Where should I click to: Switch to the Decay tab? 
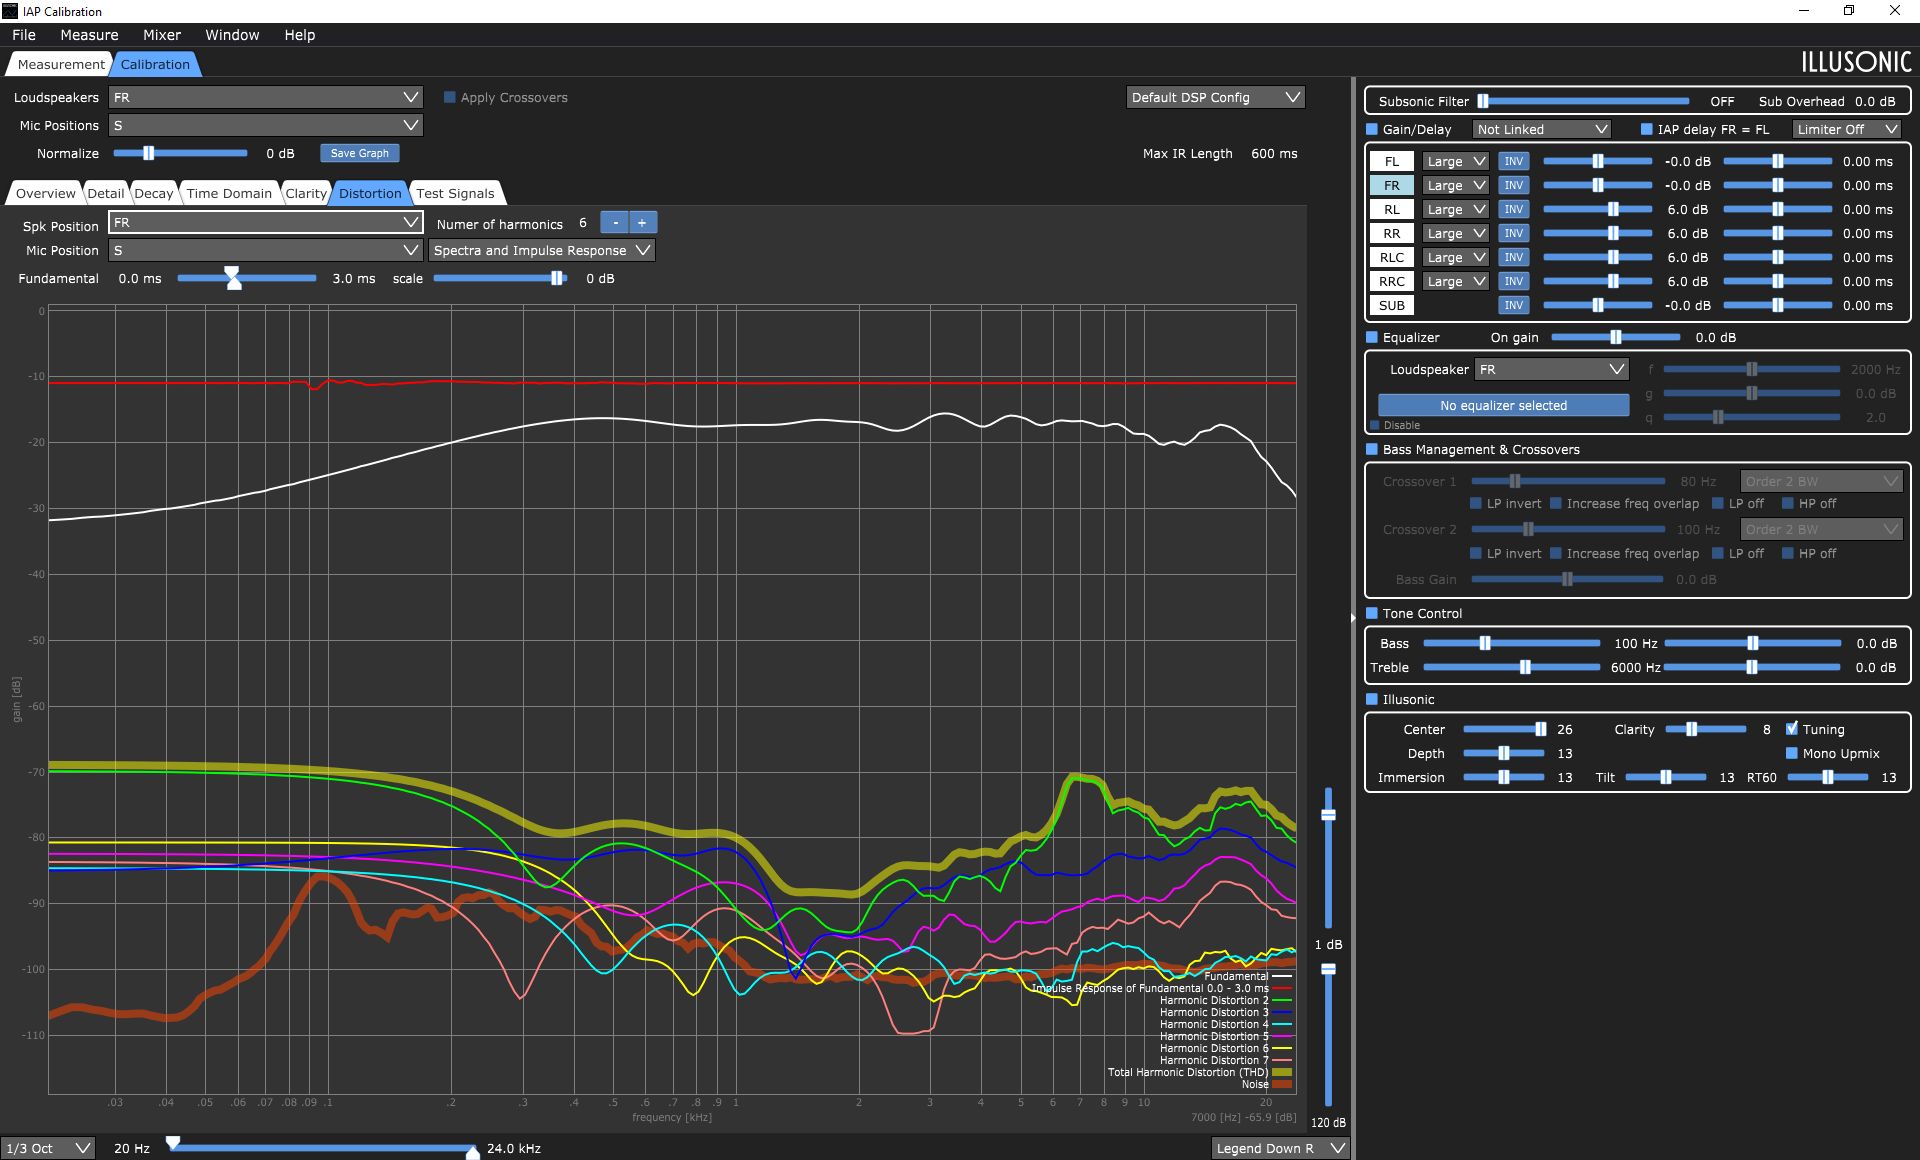pyautogui.click(x=153, y=193)
